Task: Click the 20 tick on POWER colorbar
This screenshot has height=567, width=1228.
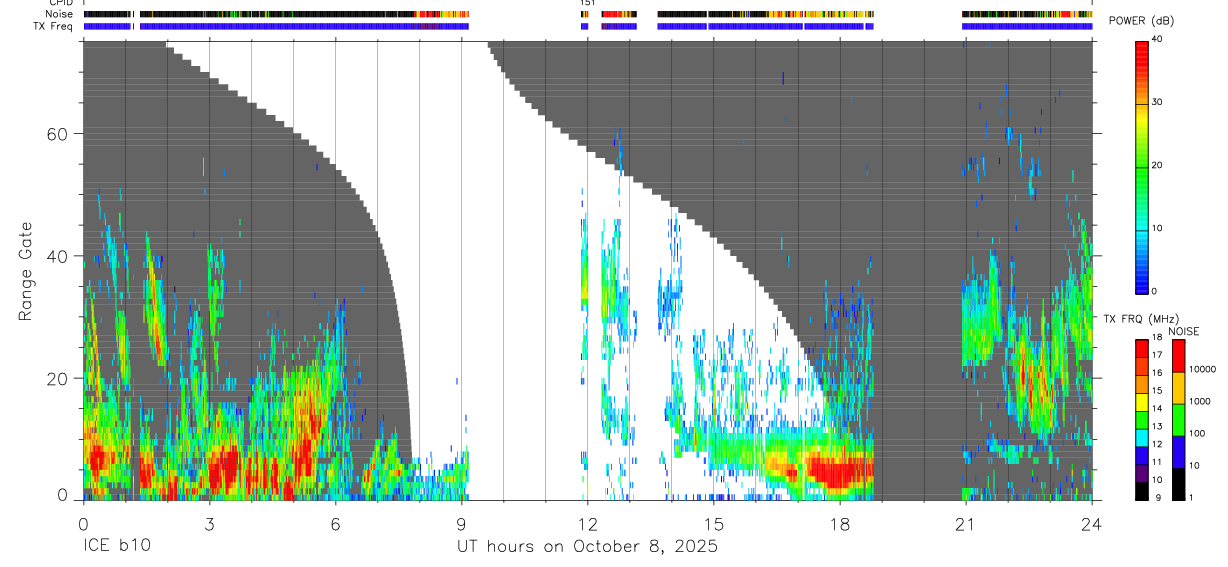Action: [1157, 165]
